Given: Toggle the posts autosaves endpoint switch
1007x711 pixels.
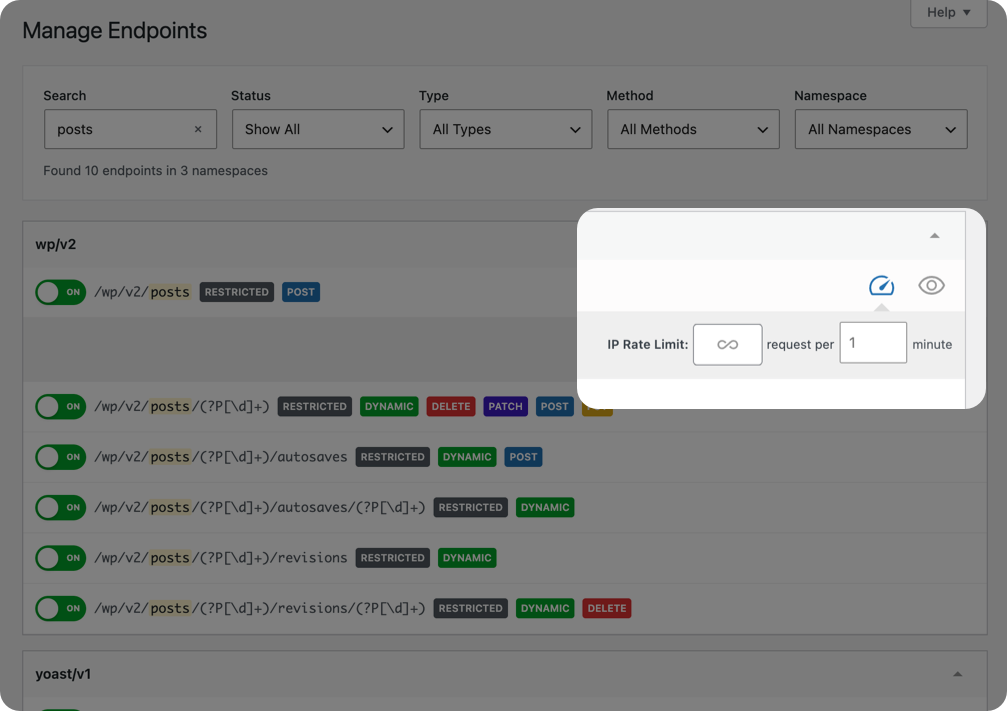Looking at the screenshot, I should pyautogui.click(x=60, y=457).
